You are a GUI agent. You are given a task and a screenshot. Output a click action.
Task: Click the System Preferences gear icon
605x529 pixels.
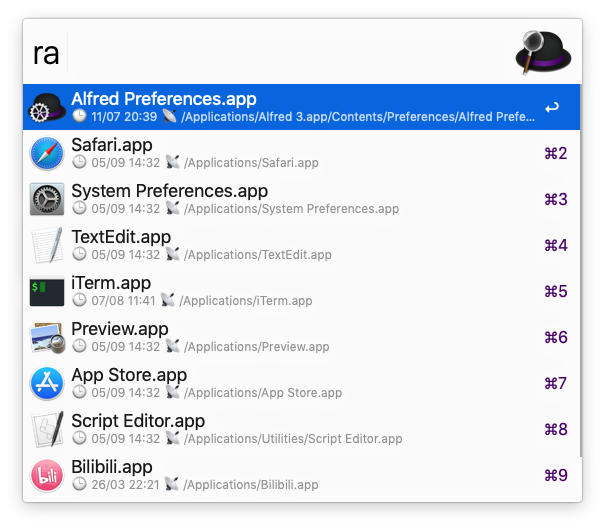click(x=47, y=199)
